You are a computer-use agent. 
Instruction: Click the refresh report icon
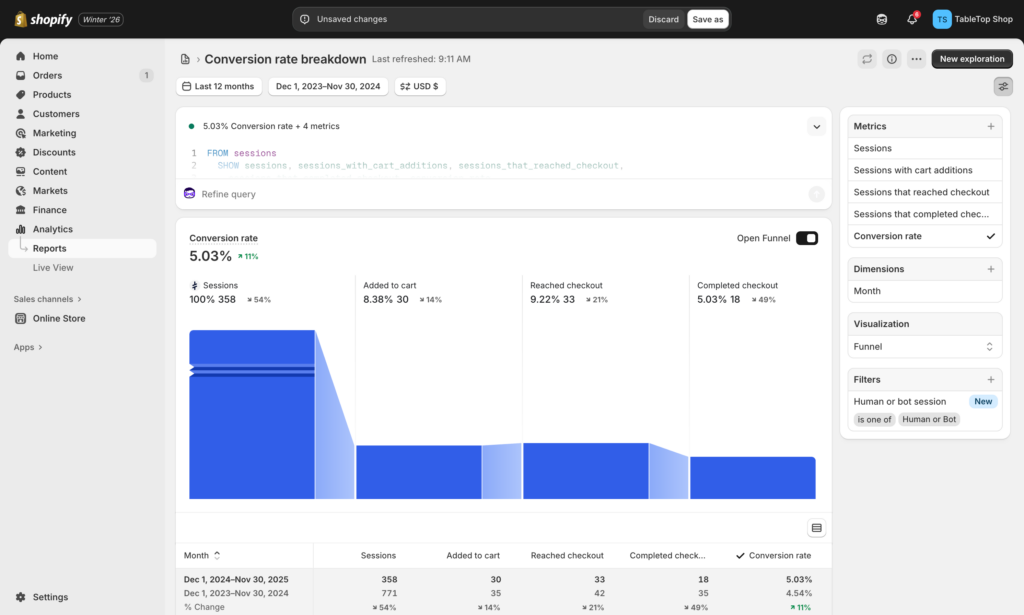click(x=867, y=59)
